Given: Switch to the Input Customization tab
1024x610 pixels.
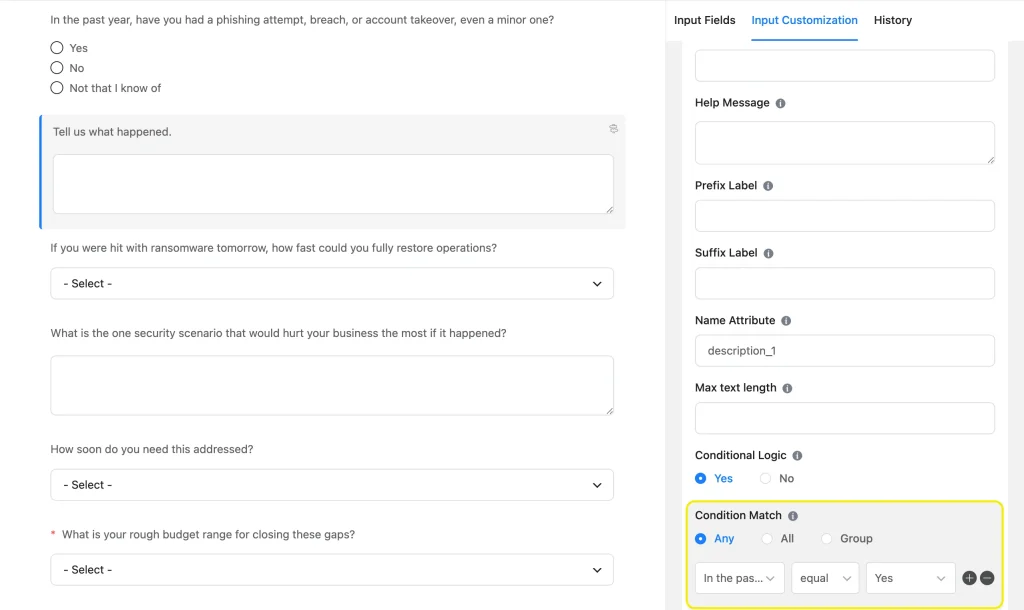Looking at the screenshot, I should 804,20.
